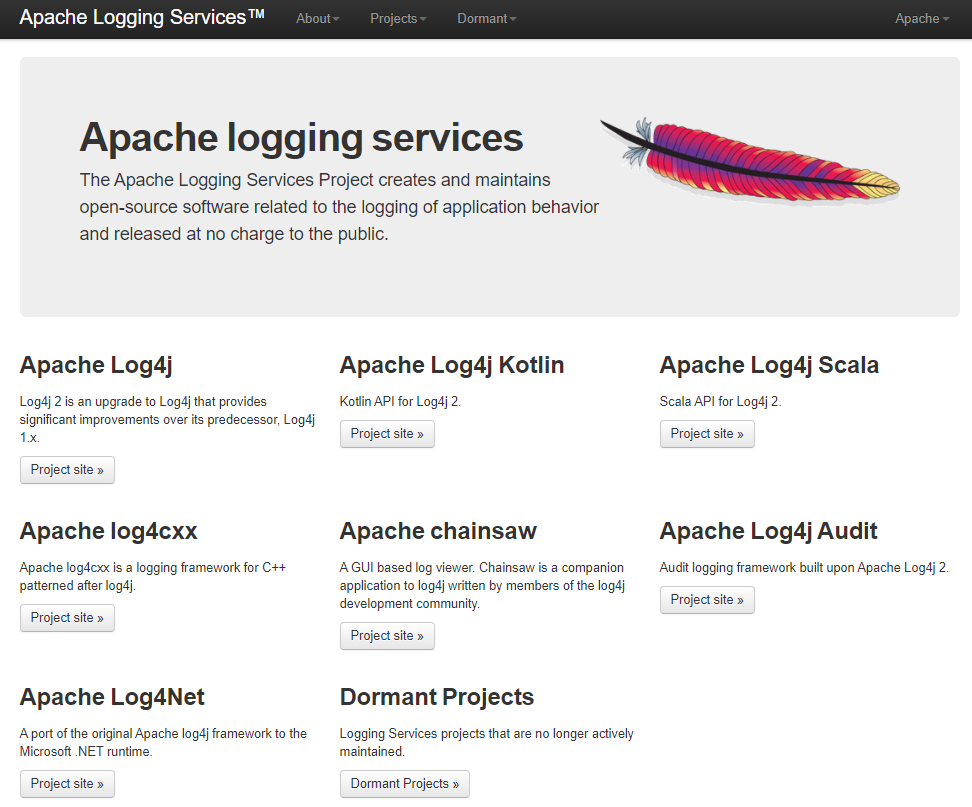Go to Project site for Apache Log4Net
This screenshot has width=972, height=807.
pyautogui.click(x=67, y=784)
